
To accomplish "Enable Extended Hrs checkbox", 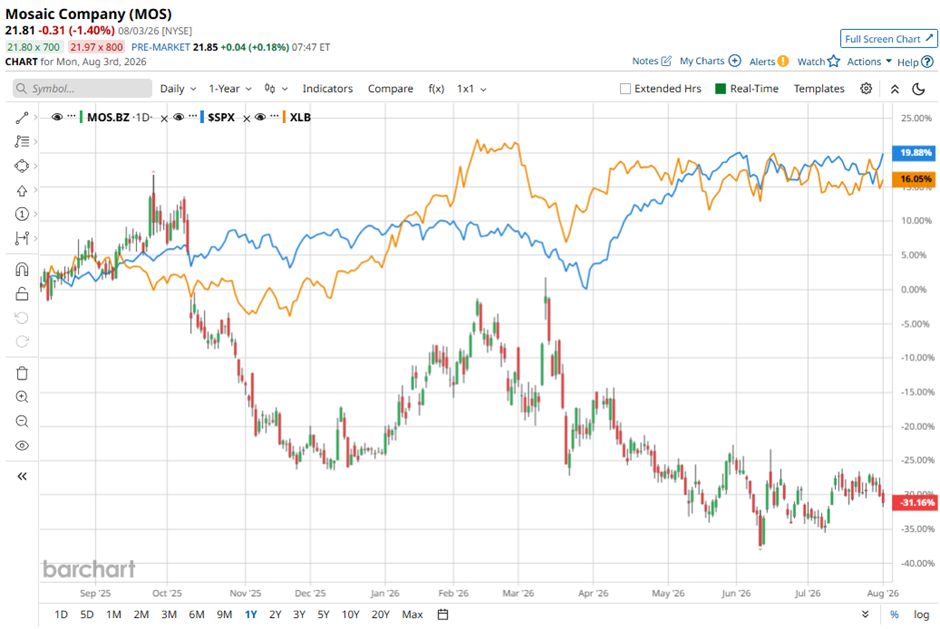I will (625, 89).
